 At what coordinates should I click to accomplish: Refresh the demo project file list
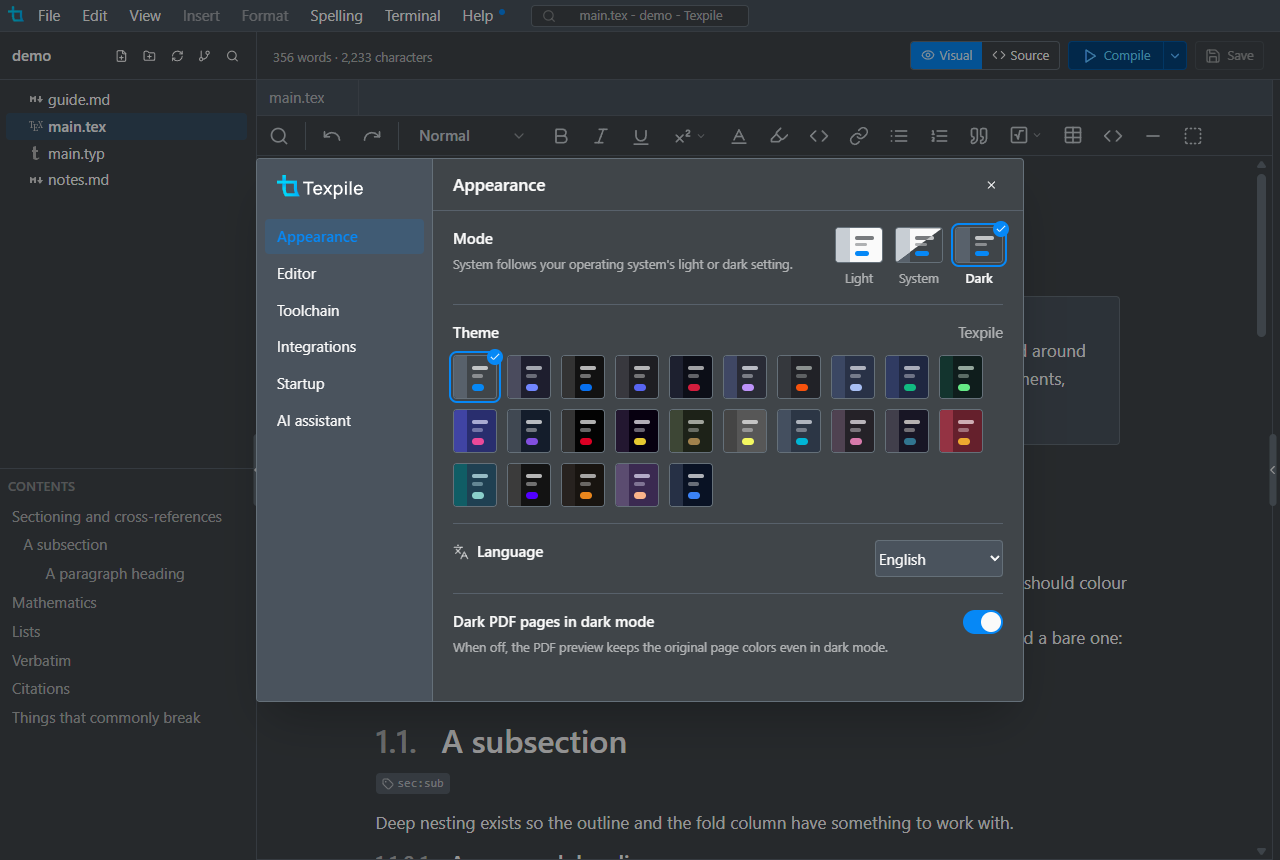tap(177, 56)
